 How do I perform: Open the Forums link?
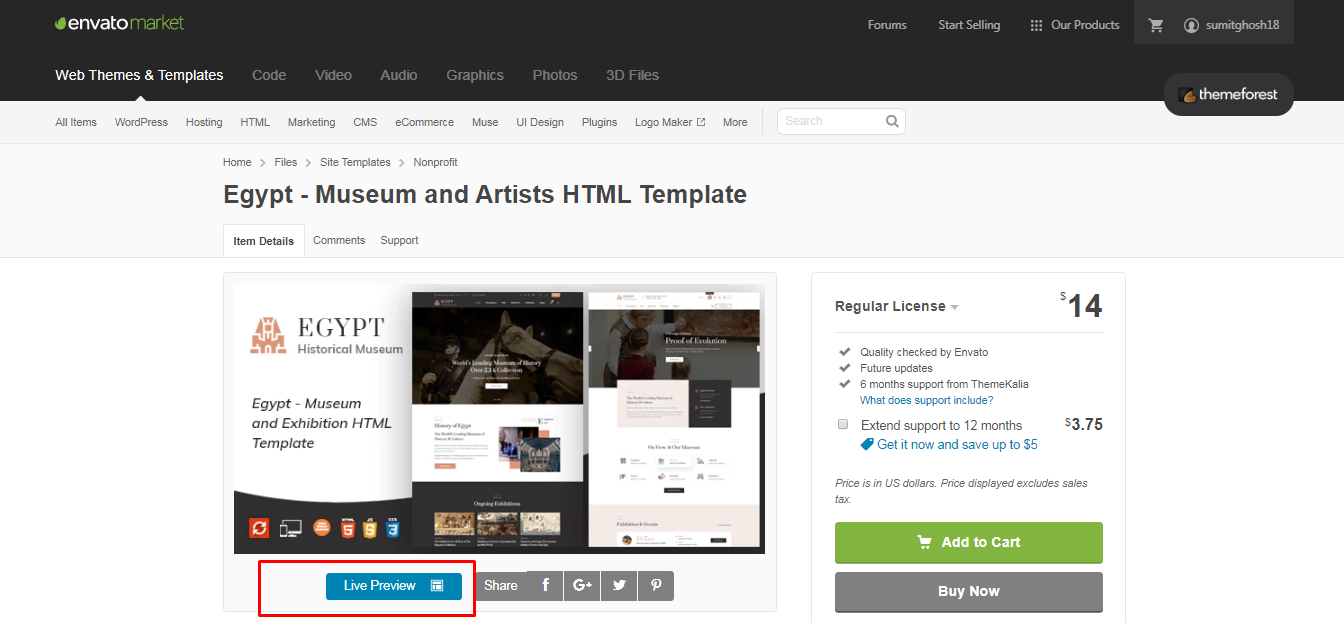(887, 25)
